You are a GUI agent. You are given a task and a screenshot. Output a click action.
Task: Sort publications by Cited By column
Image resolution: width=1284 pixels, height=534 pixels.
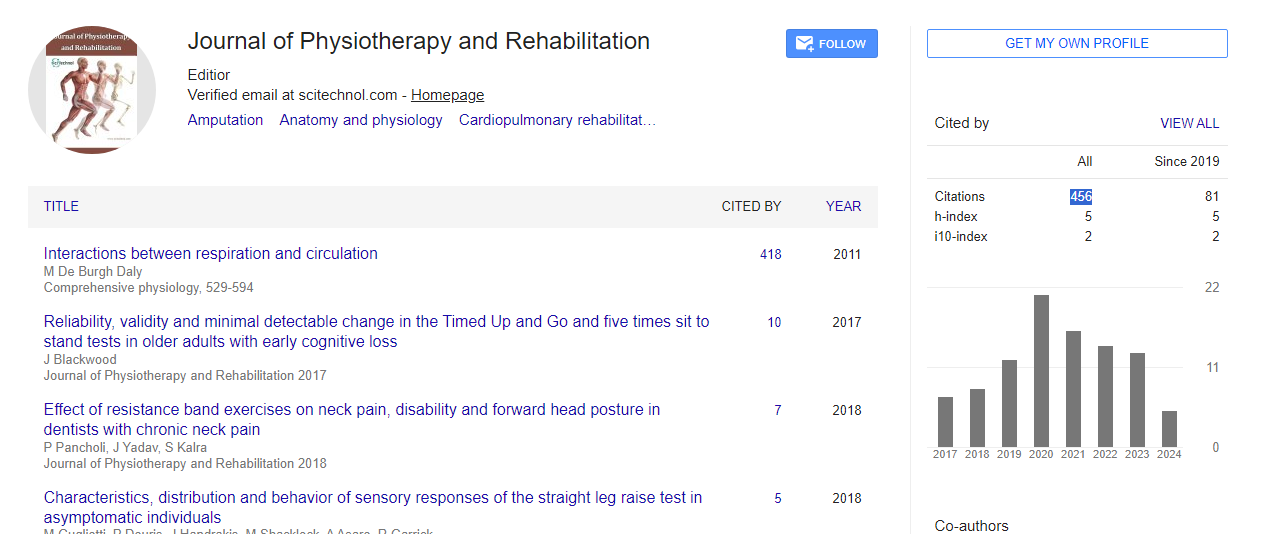(751, 206)
